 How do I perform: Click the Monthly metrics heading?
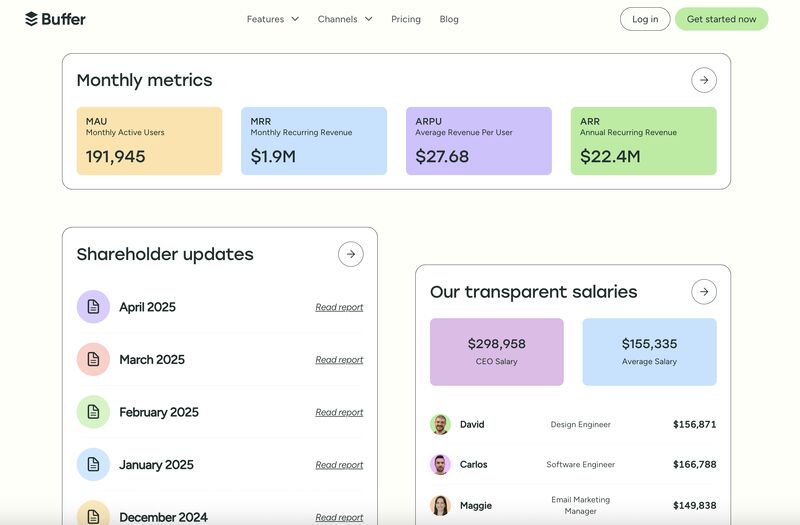[x=144, y=80]
